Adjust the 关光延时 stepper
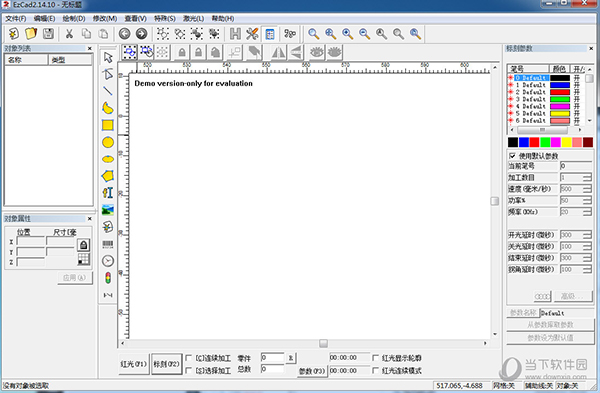The image size is (600, 393). pyautogui.click(x=587, y=246)
